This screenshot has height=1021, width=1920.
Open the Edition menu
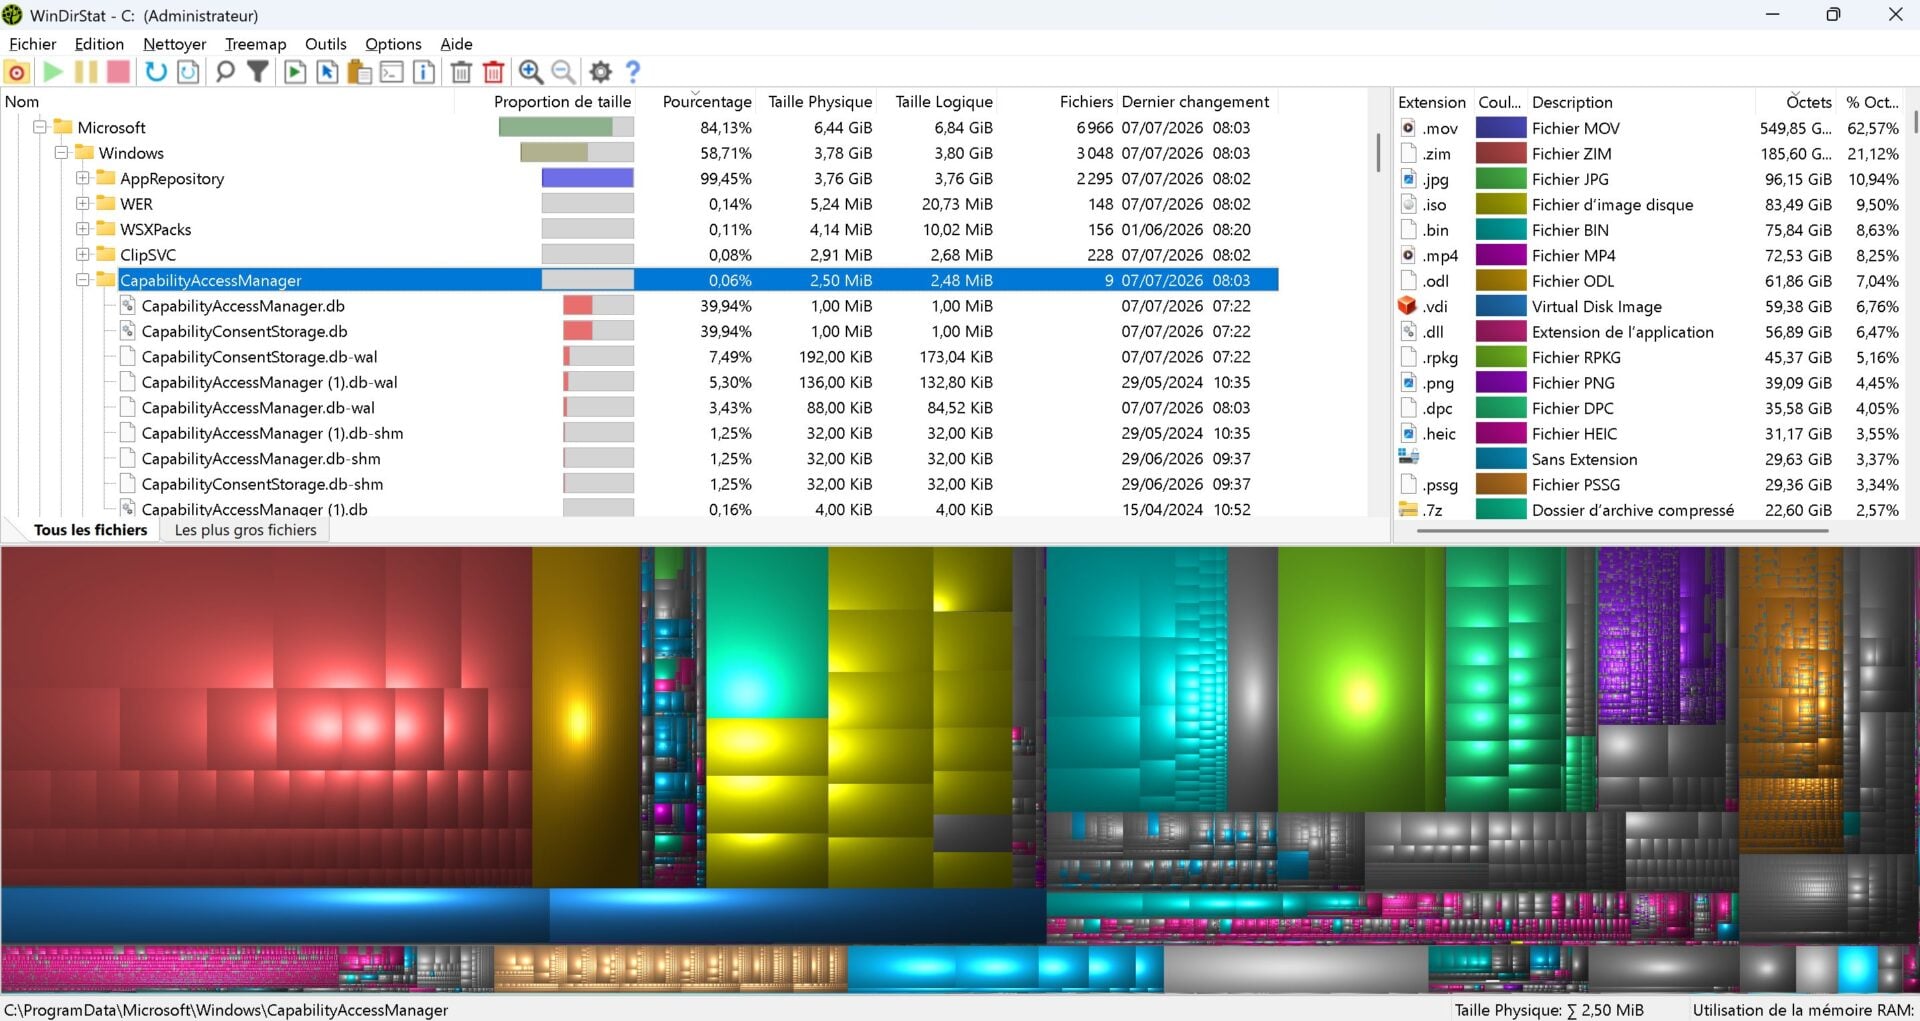(x=99, y=44)
